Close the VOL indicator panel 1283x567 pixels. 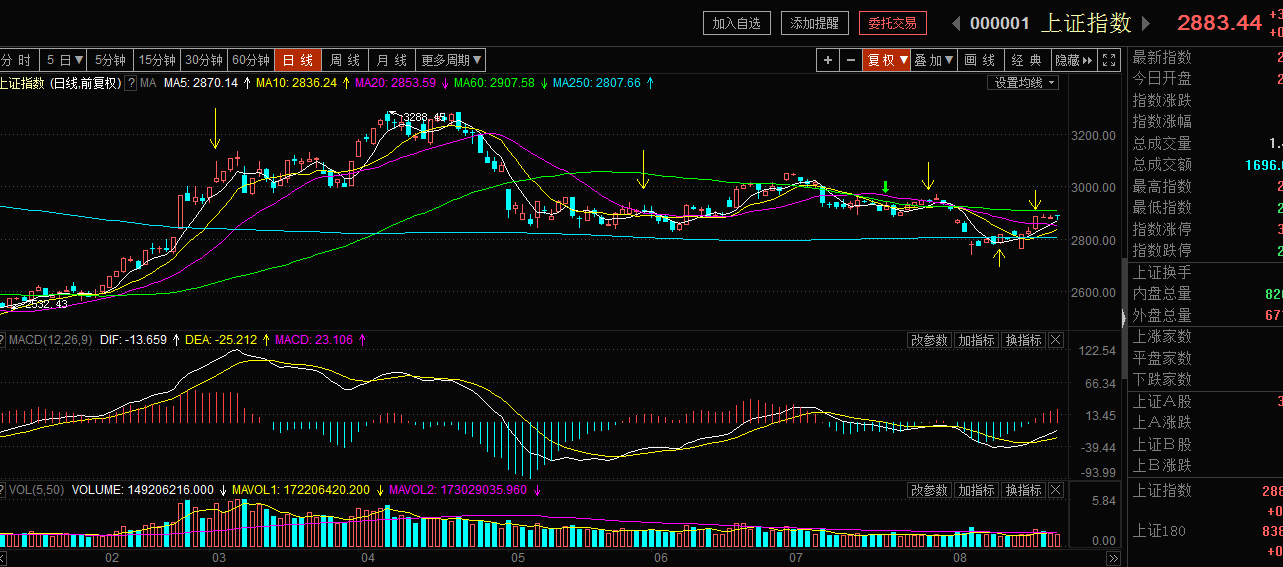pos(1055,490)
